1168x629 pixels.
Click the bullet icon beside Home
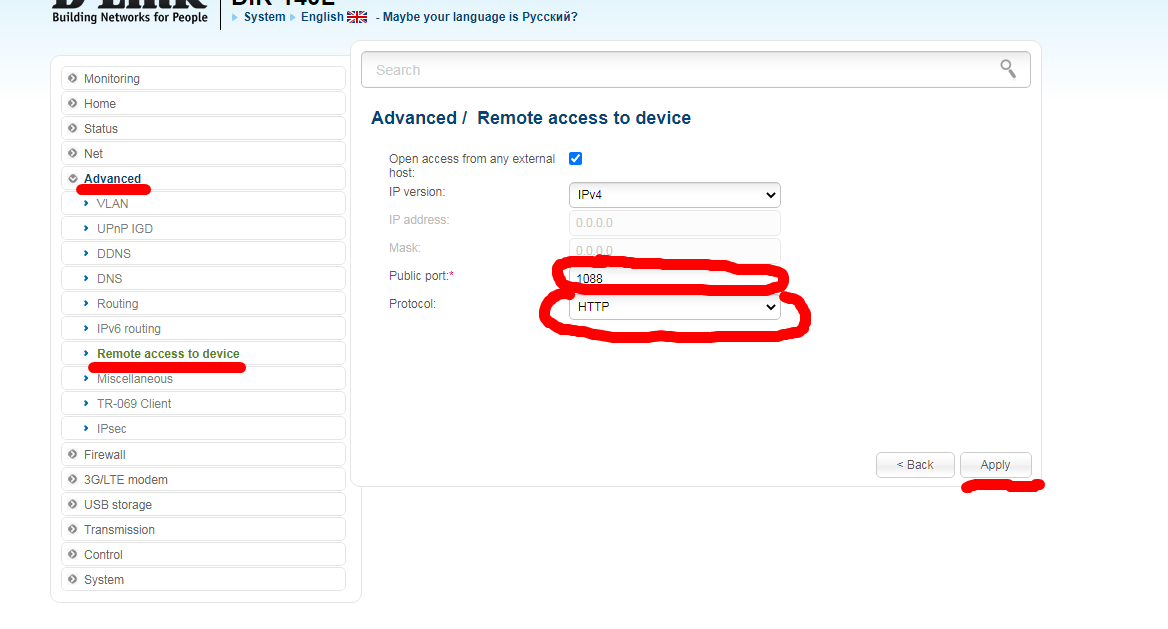pos(72,104)
